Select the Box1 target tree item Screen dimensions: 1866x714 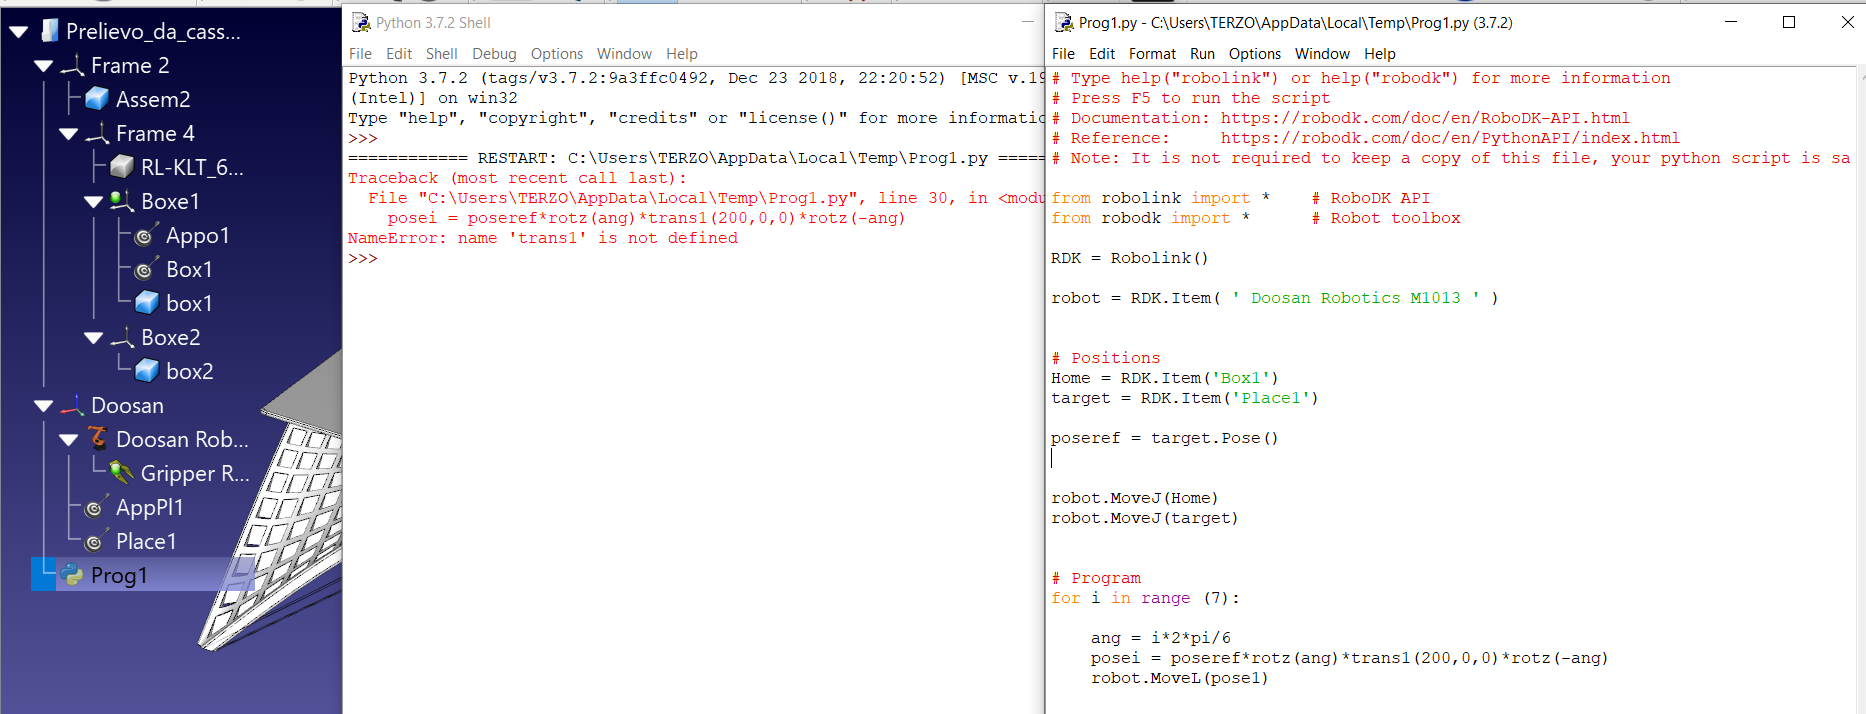click(189, 269)
